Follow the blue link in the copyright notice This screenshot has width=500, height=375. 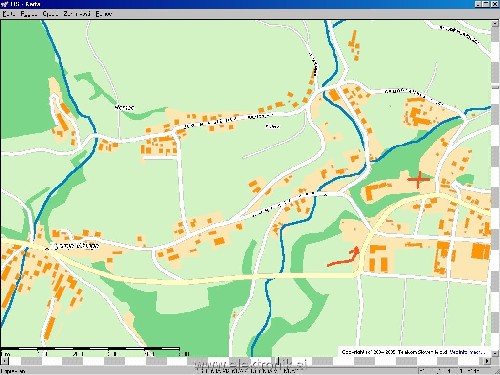pyautogui.click(x=467, y=352)
